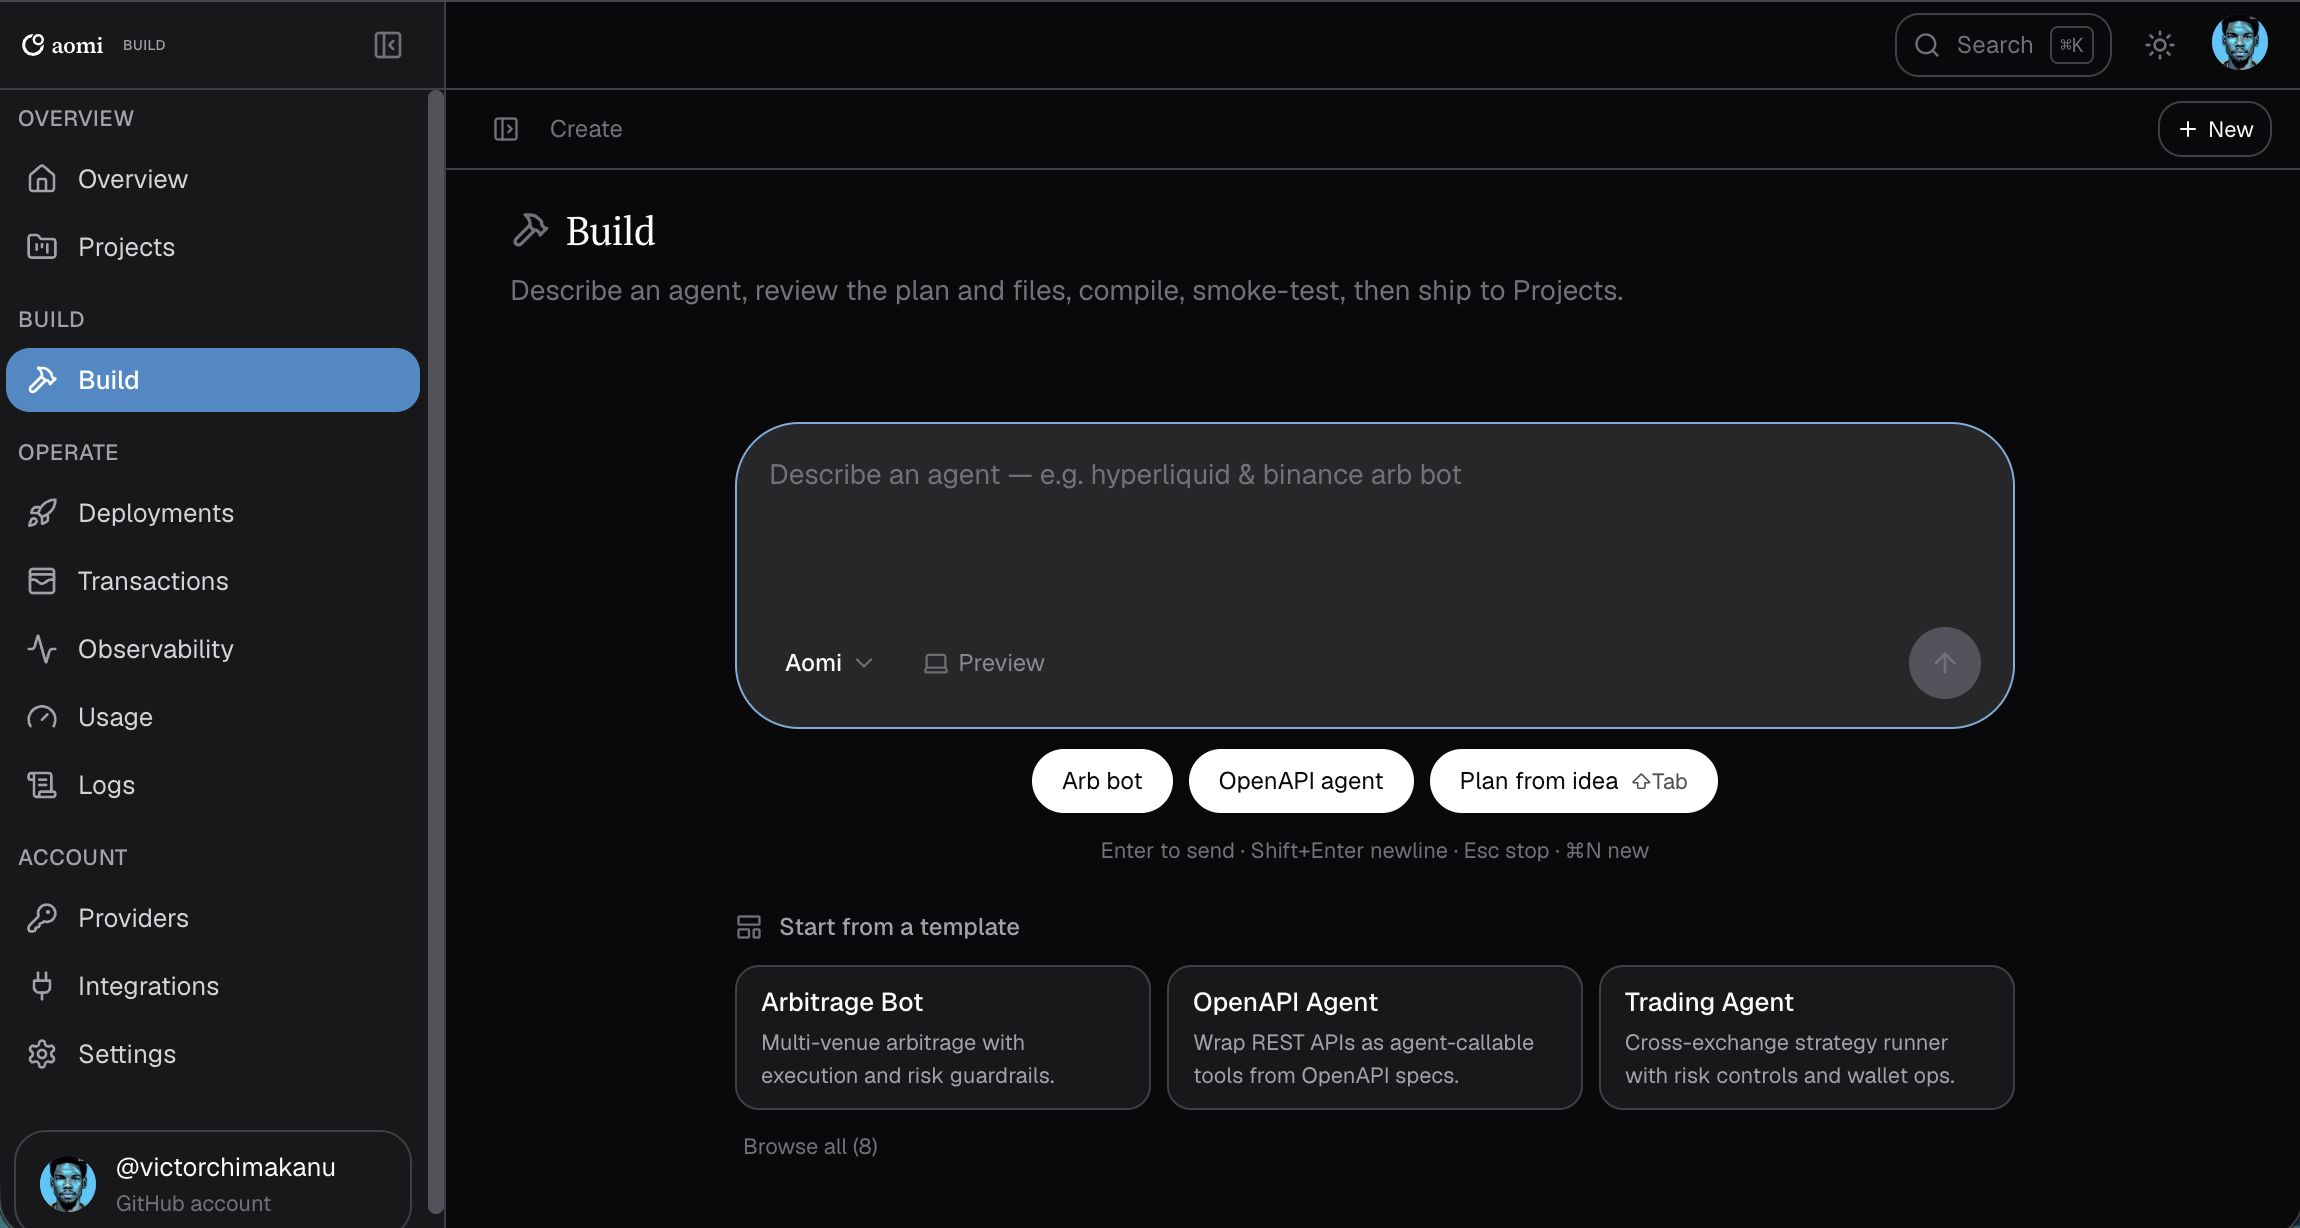Click the Observability pulse icon
This screenshot has height=1228, width=2300.
click(x=42, y=649)
